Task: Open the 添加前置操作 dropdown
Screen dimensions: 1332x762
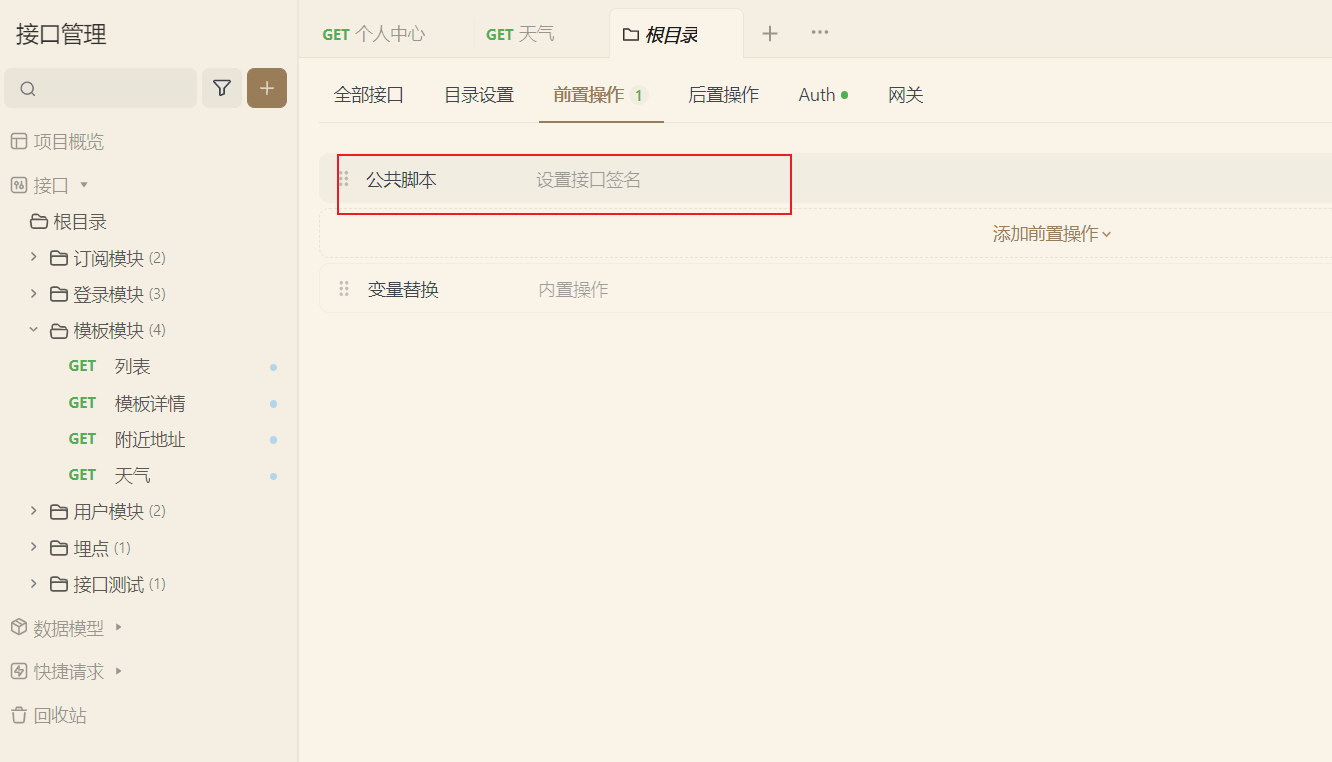Action: click(x=1051, y=234)
